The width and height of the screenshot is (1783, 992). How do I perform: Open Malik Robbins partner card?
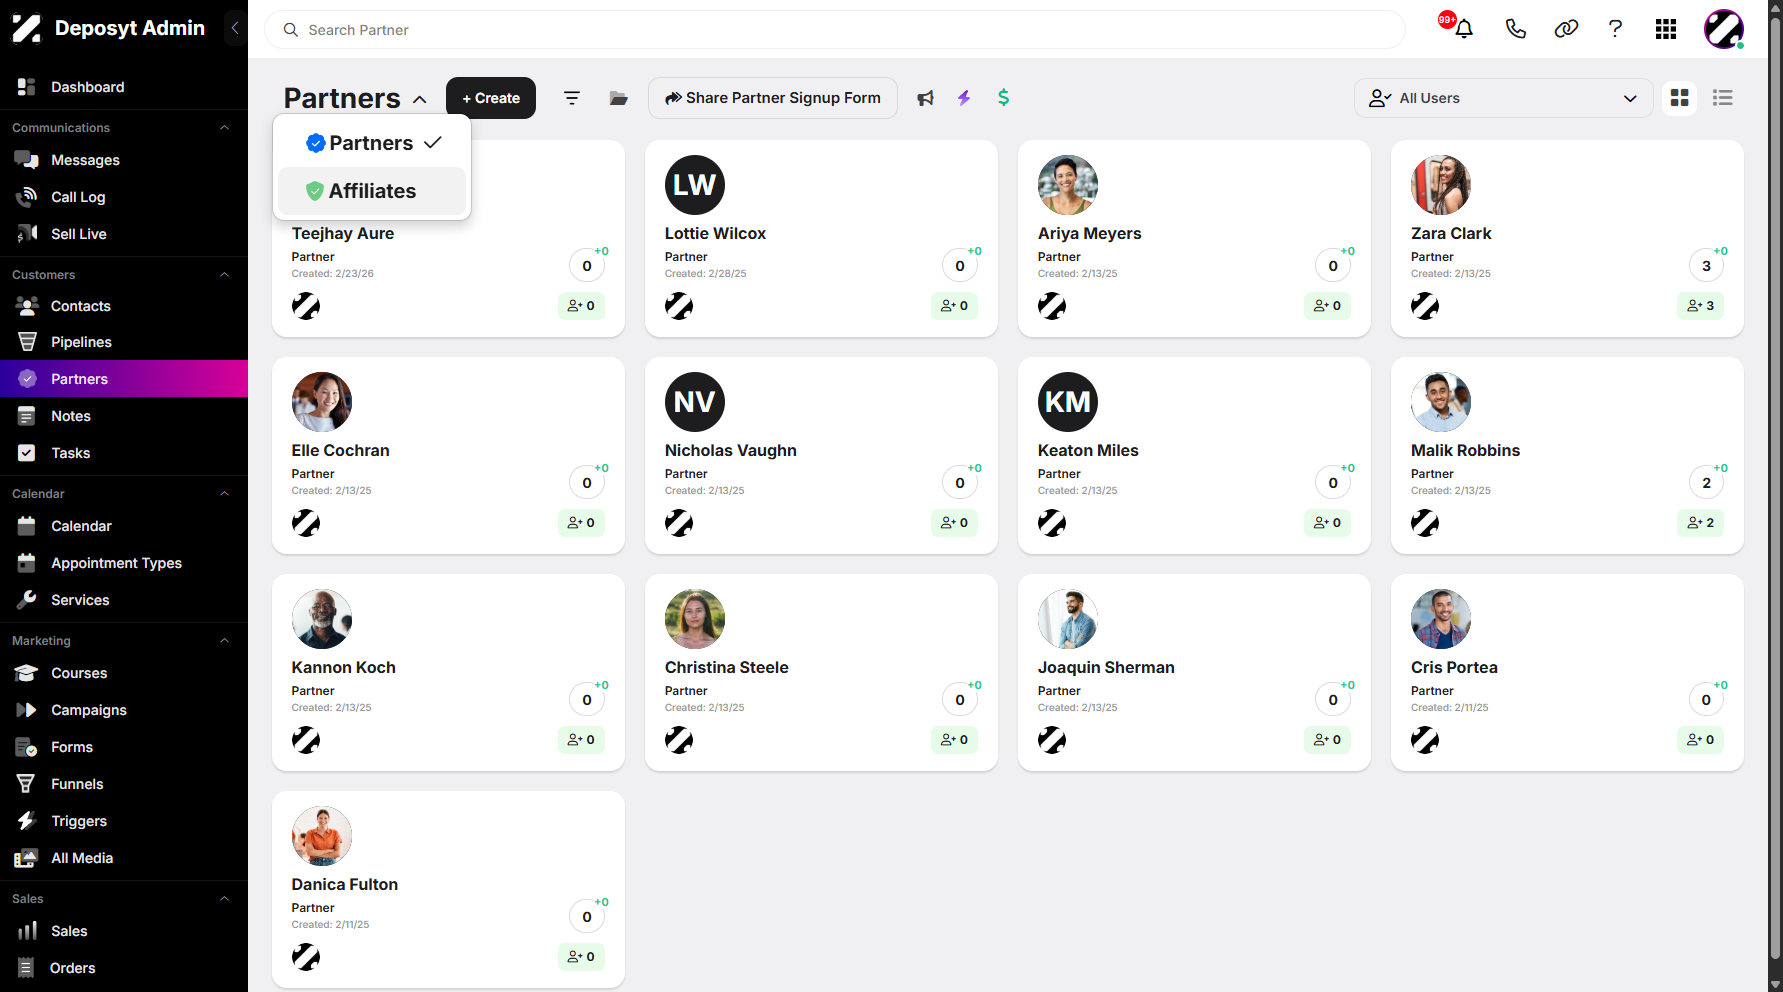(x=1567, y=455)
